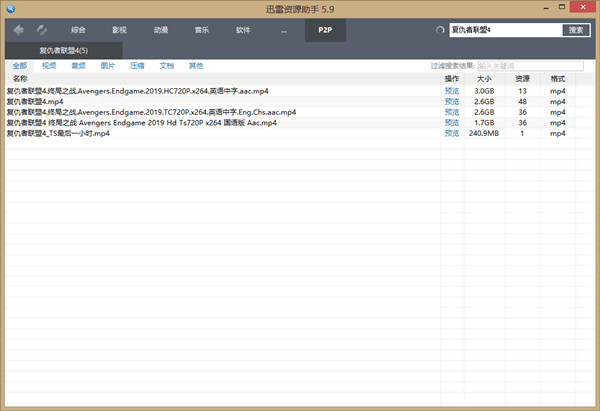600x411 pixels.
Task: Click the refresh icon in the nav bar
Action: point(41,30)
